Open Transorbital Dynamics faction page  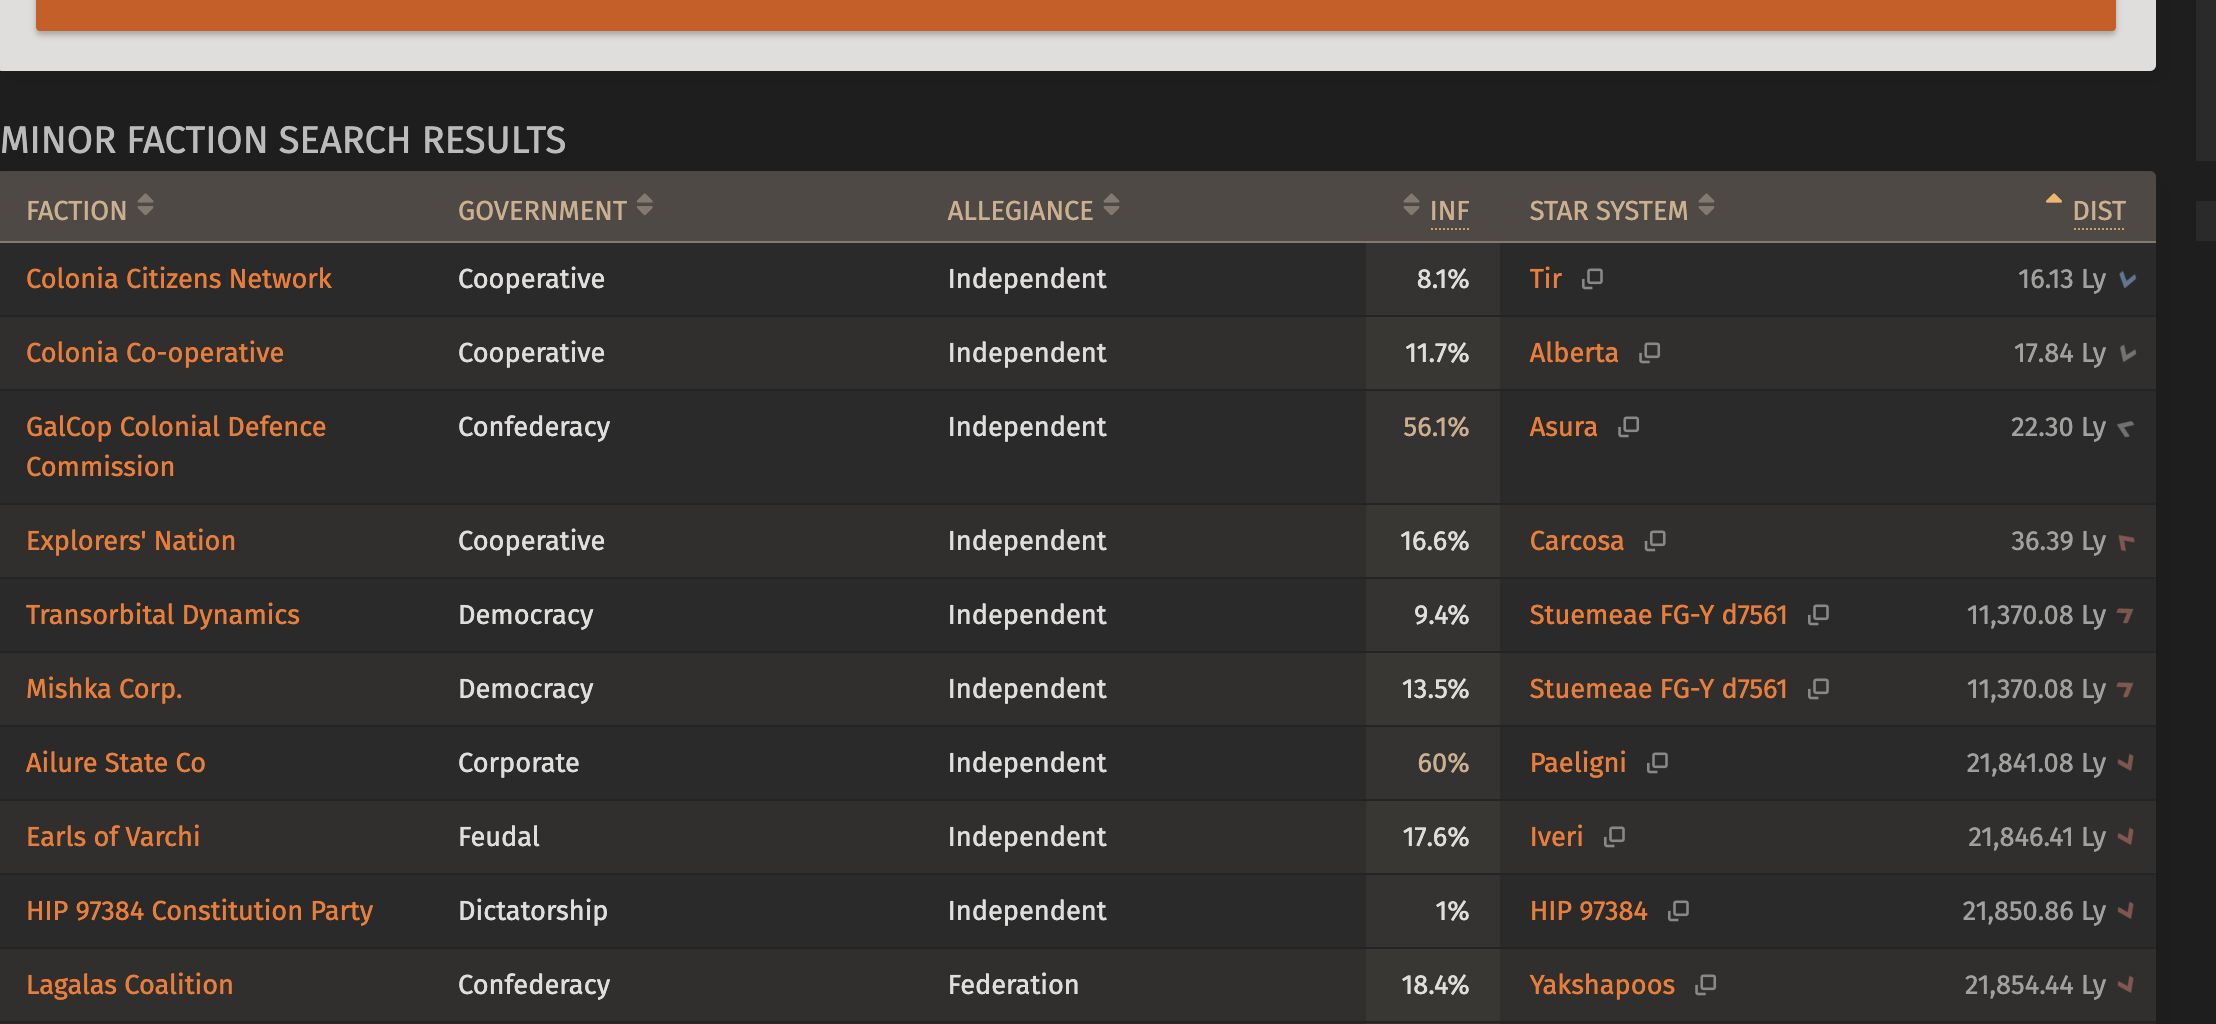pyautogui.click(x=163, y=615)
